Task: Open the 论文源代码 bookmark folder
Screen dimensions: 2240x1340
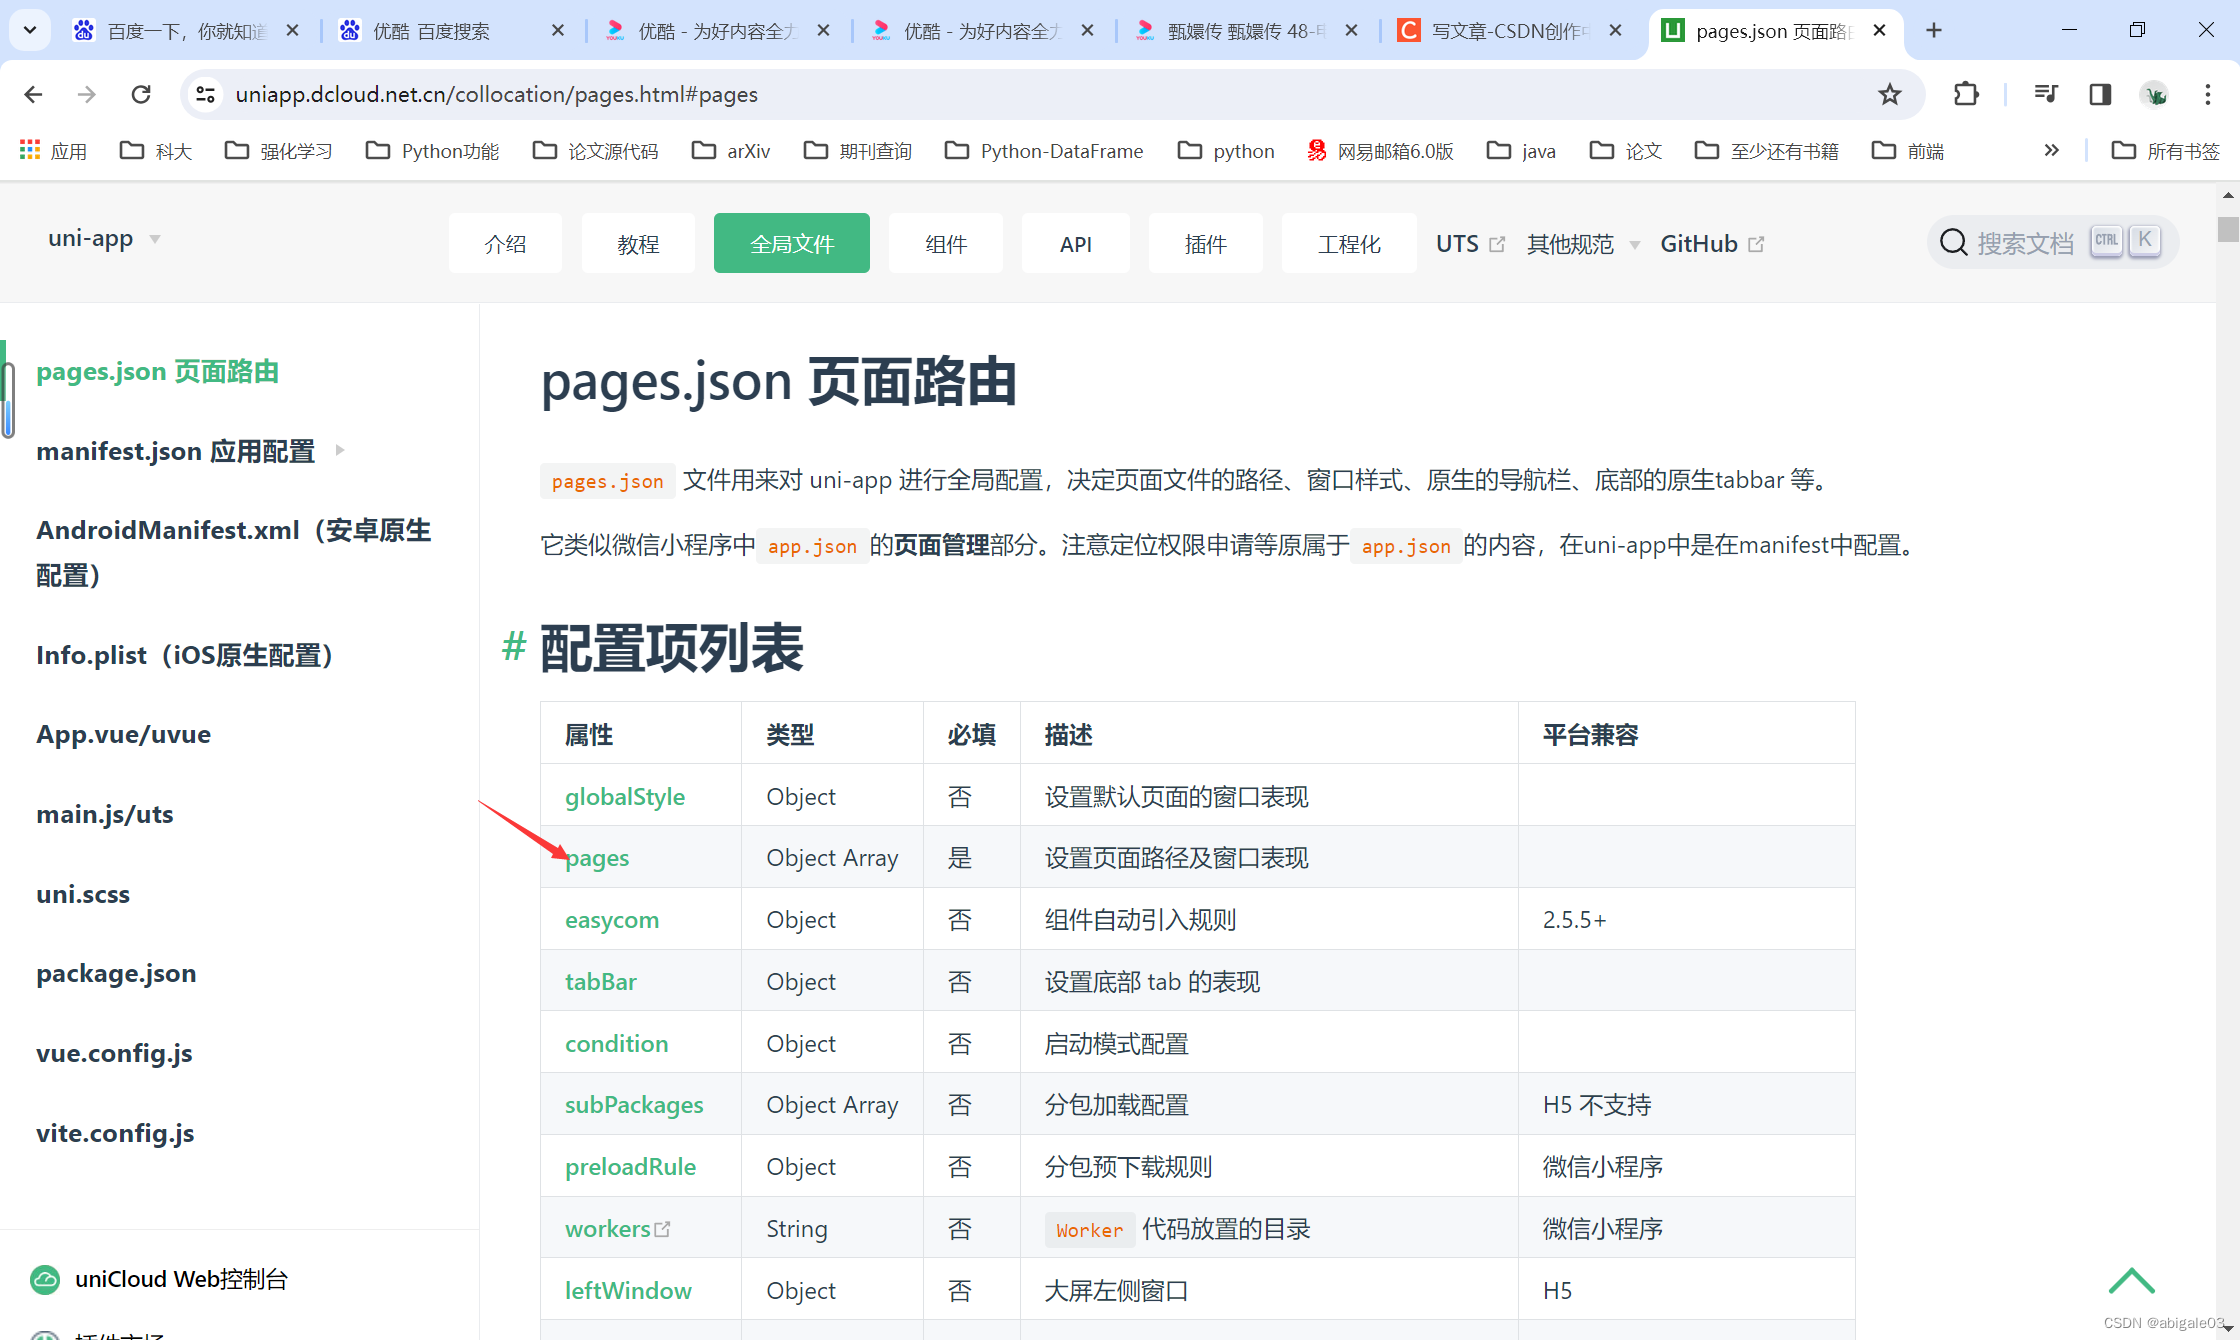Action: click(595, 151)
